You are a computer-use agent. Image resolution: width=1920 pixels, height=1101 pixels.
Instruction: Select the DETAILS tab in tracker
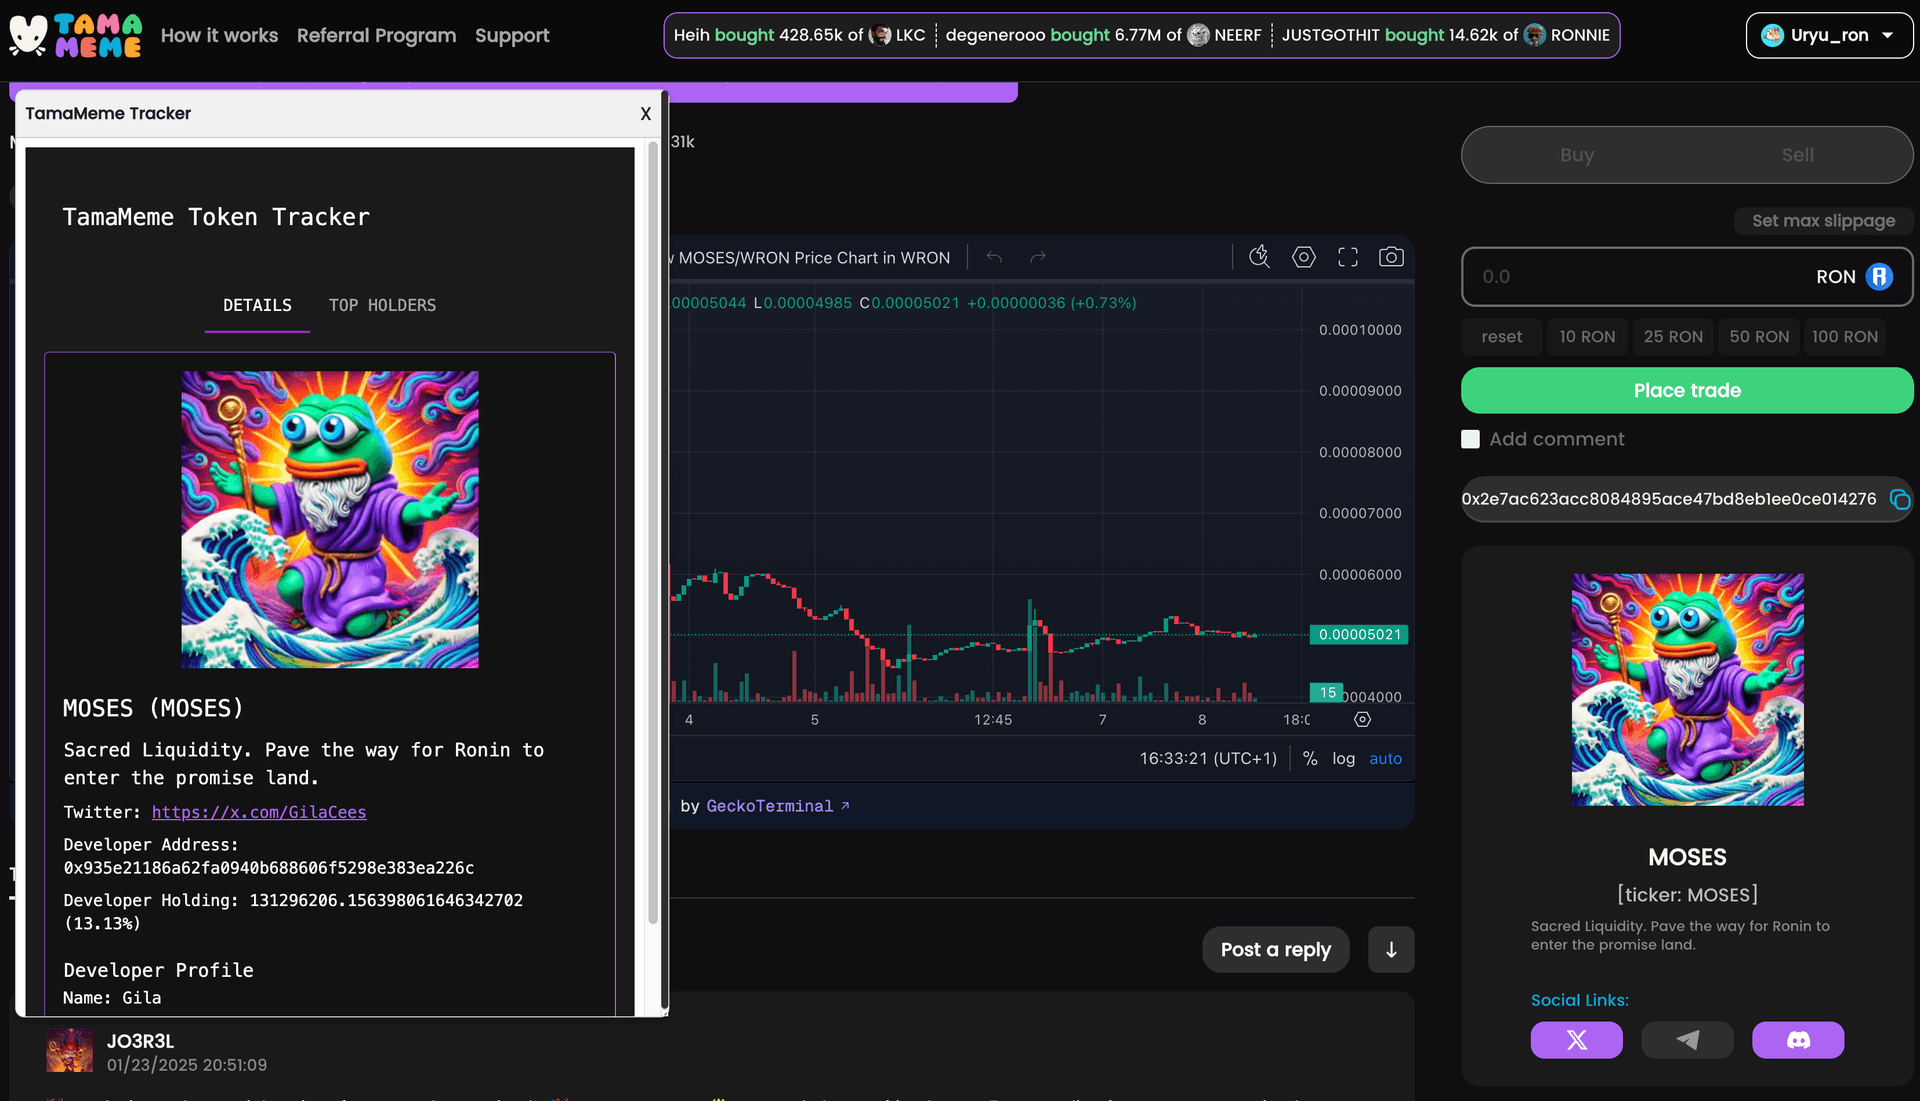click(257, 305)
